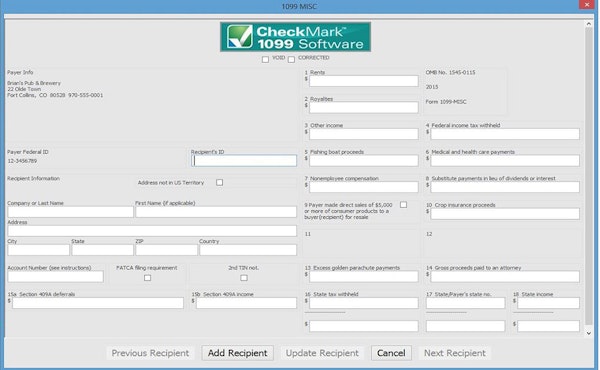Click the payer name Brian's Pub & Brewery
This screenshot has height=370, width=600.
(x=34, y=83)
